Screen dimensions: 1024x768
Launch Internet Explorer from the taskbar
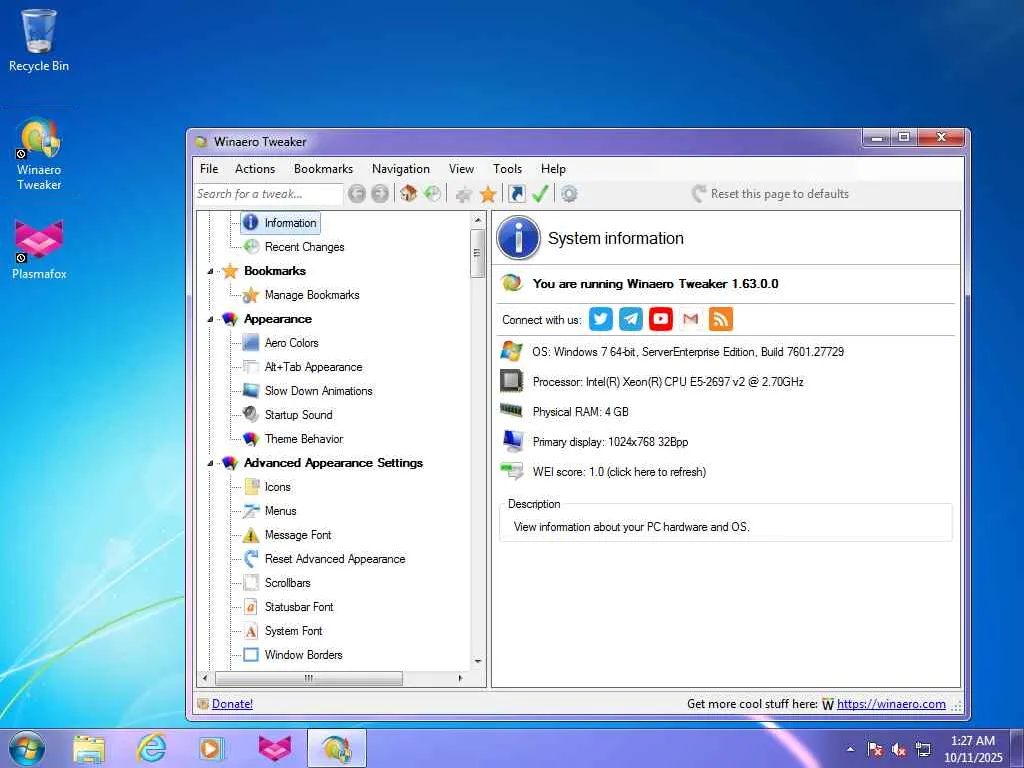(x=151, y=748)
